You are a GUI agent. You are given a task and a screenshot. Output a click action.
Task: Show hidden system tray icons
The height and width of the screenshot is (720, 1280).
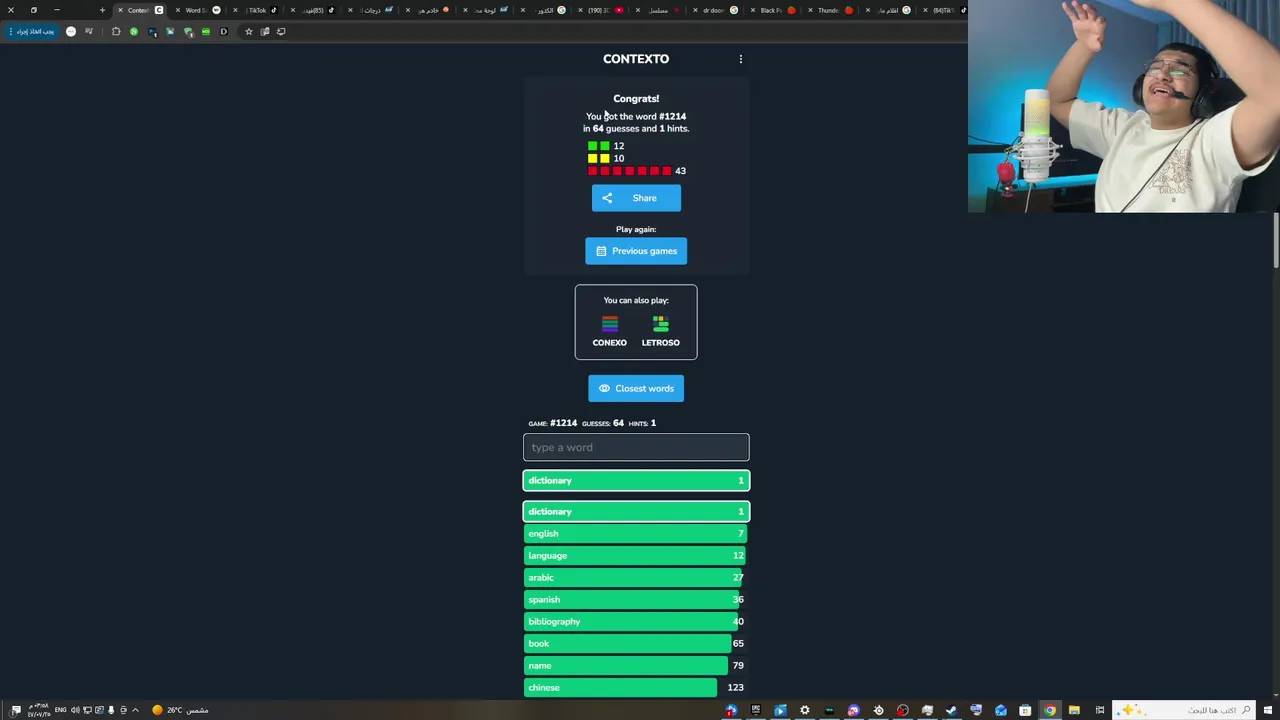(135, 710)
